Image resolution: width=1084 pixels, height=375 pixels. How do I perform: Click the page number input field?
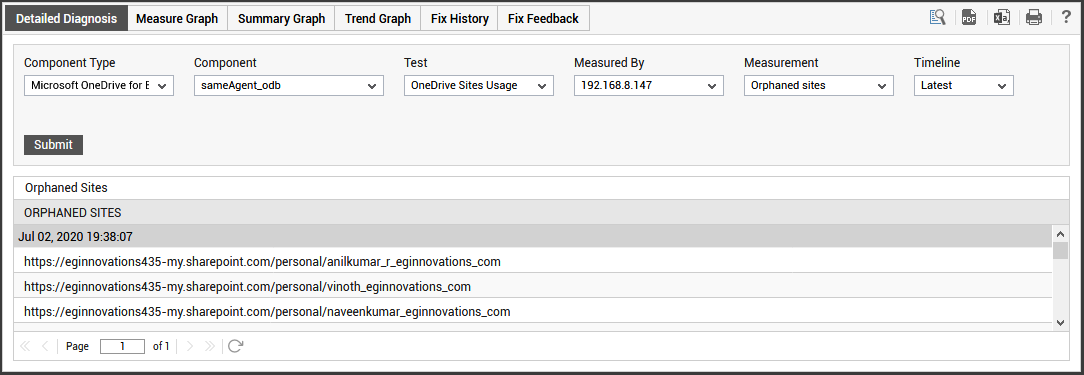tap(122, 346)
